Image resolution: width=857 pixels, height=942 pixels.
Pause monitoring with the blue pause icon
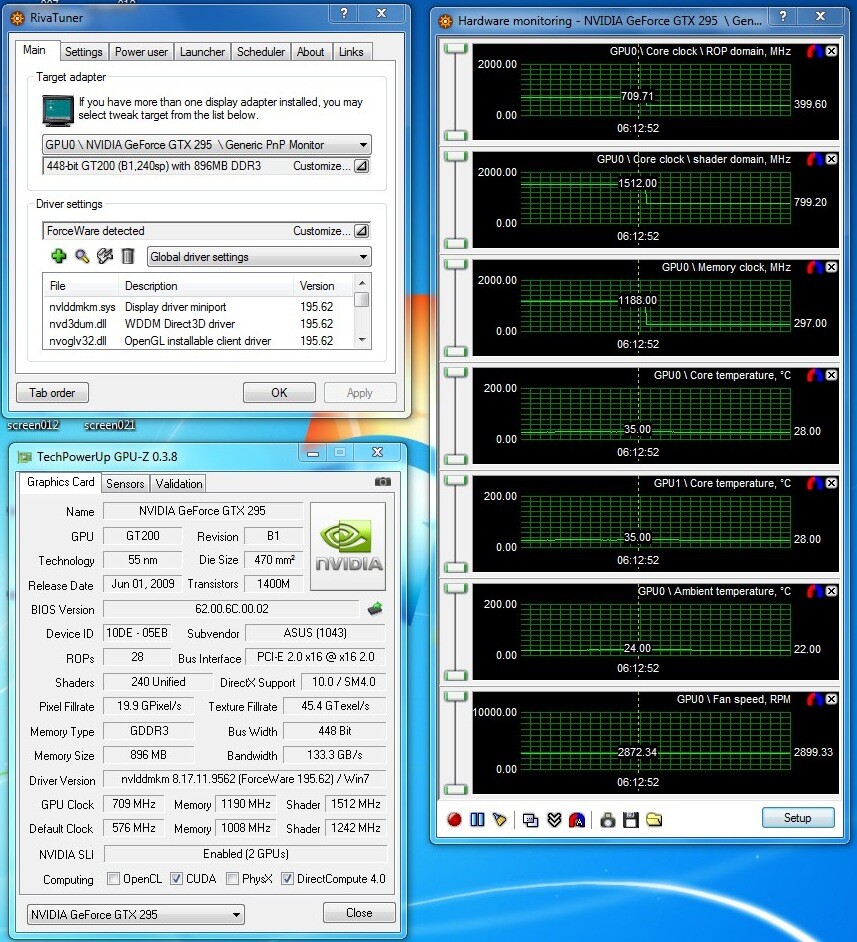[477, 819]
